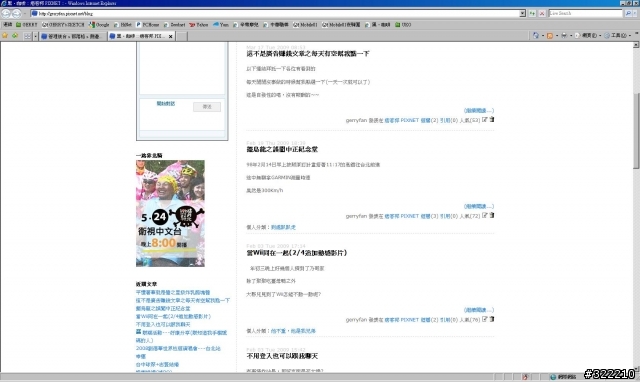
Task: Open the address bar history dropdown
Action: click(522, 13)
